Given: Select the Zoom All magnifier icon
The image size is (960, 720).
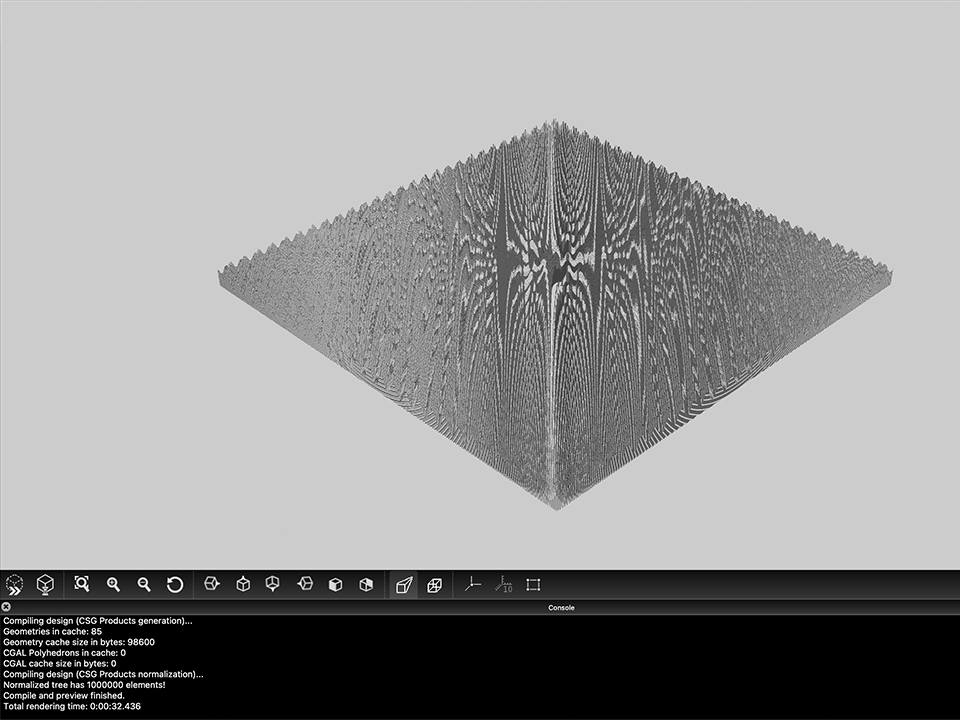Looking at the screenshot, I should coord(83,583).
